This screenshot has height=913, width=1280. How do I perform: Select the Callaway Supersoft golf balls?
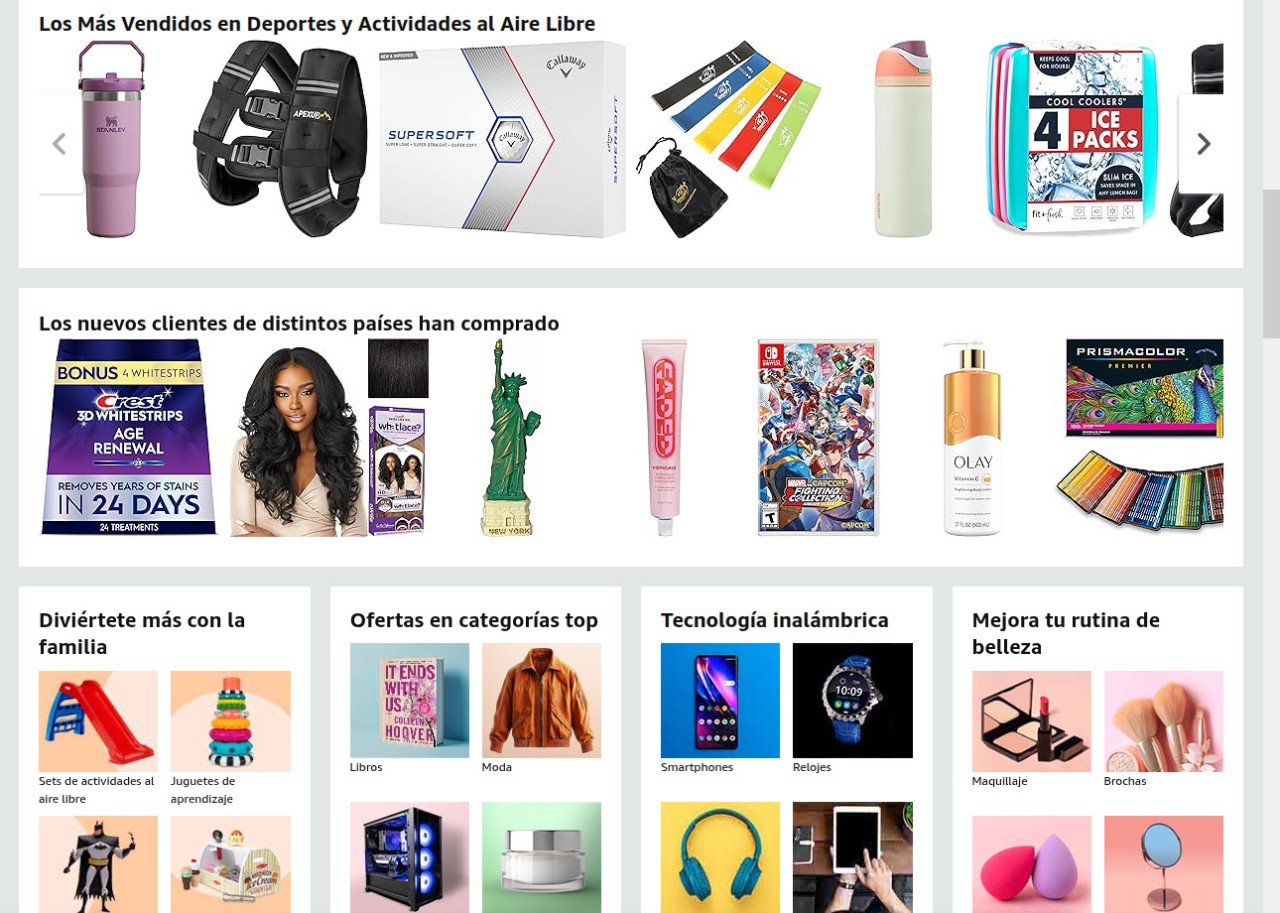(x=502, y=139)
